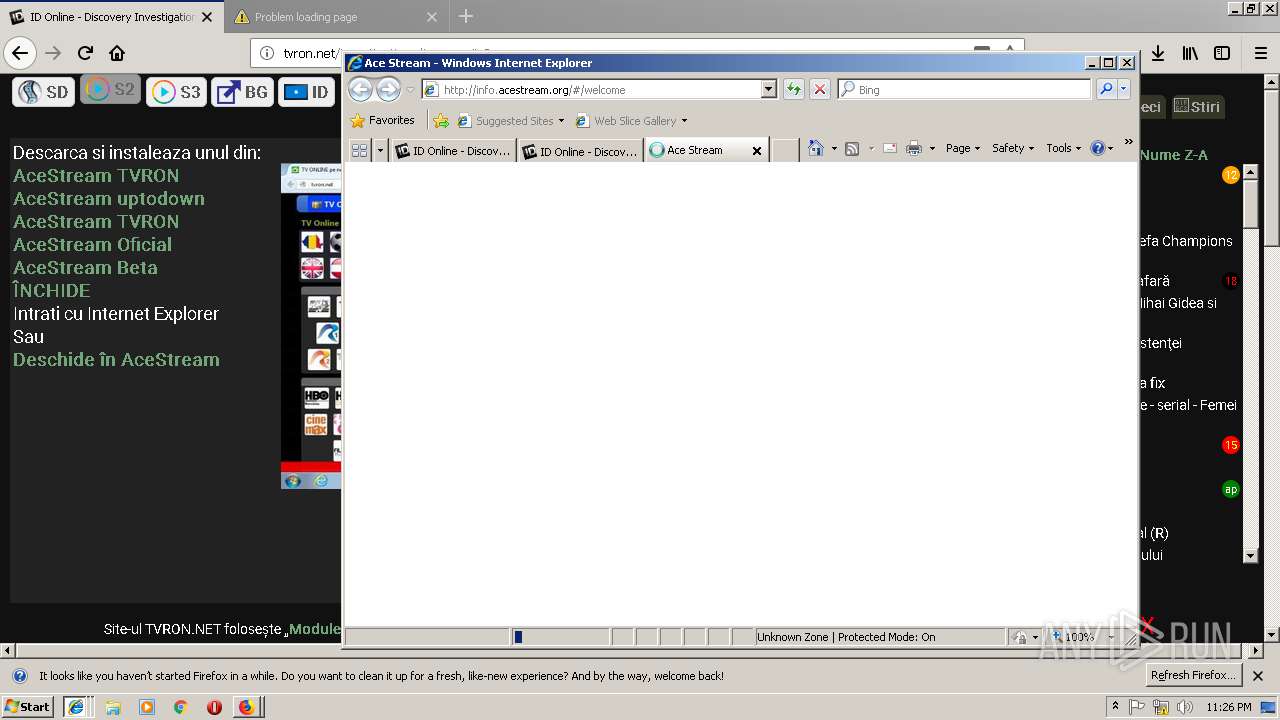Open Firefox downloads arrow
The height and width of the screenshot is (720, 1280).
(1157, 53)
